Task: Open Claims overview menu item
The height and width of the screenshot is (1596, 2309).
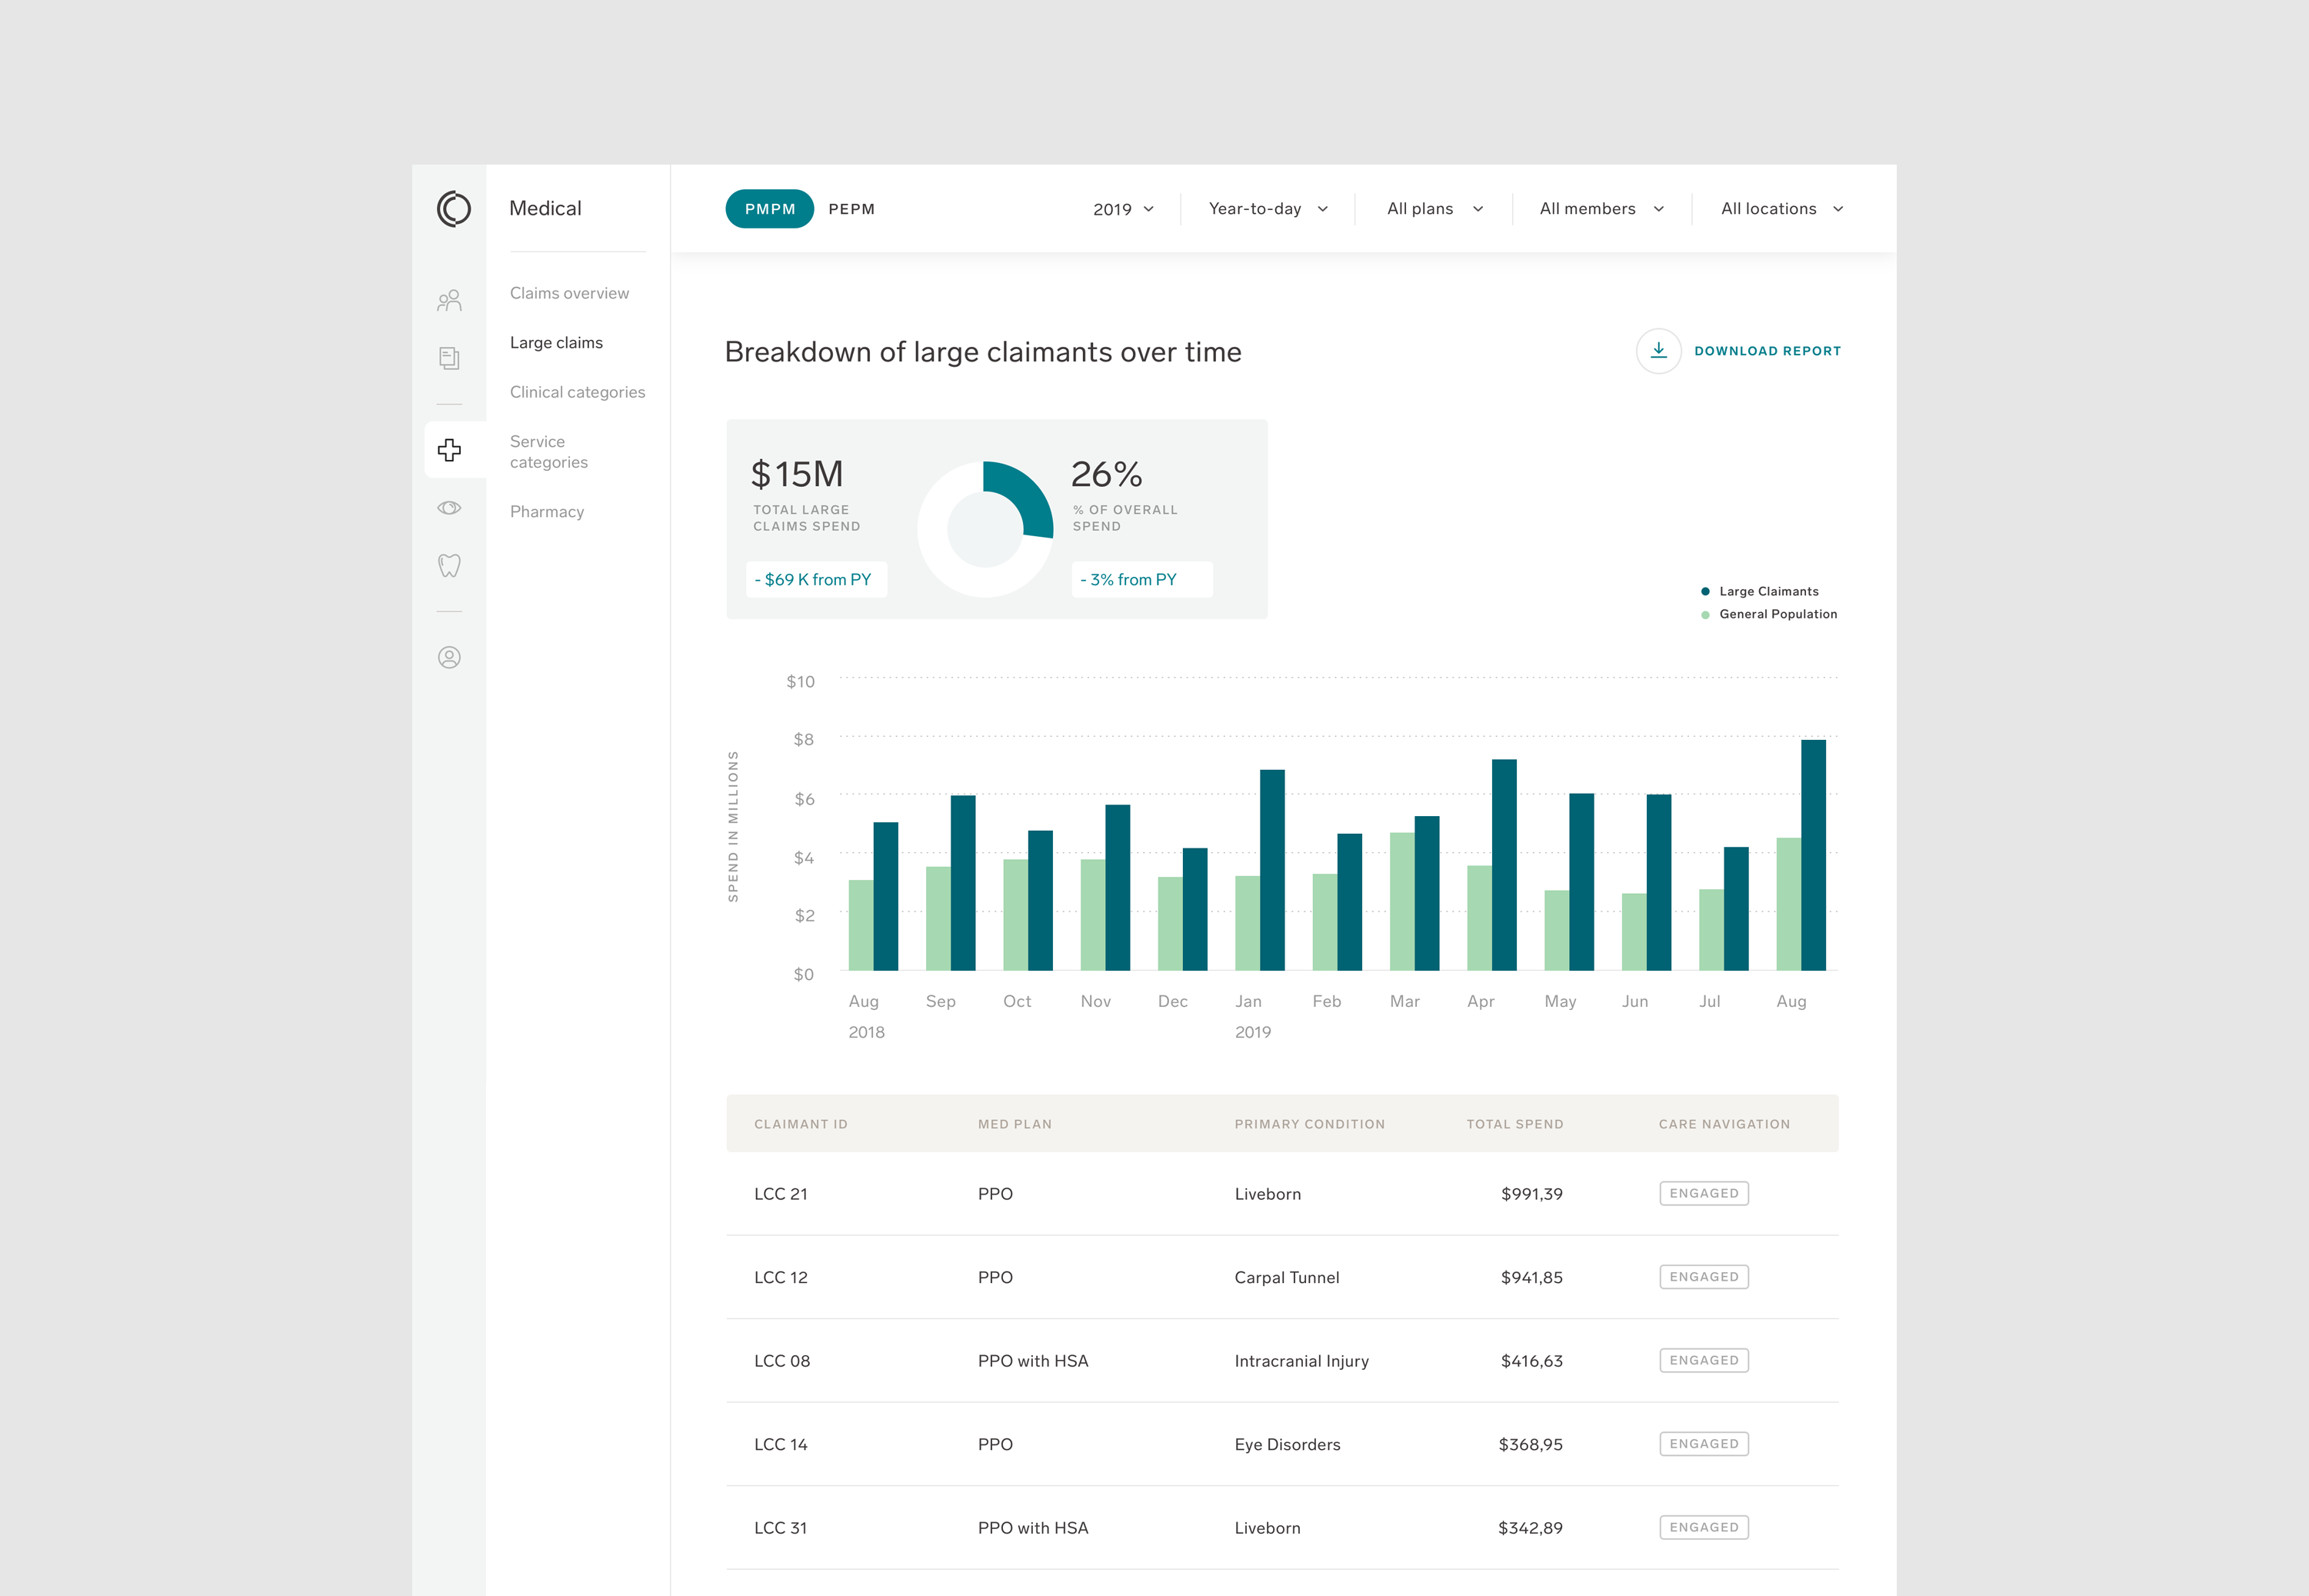Action: coord(569,293)
